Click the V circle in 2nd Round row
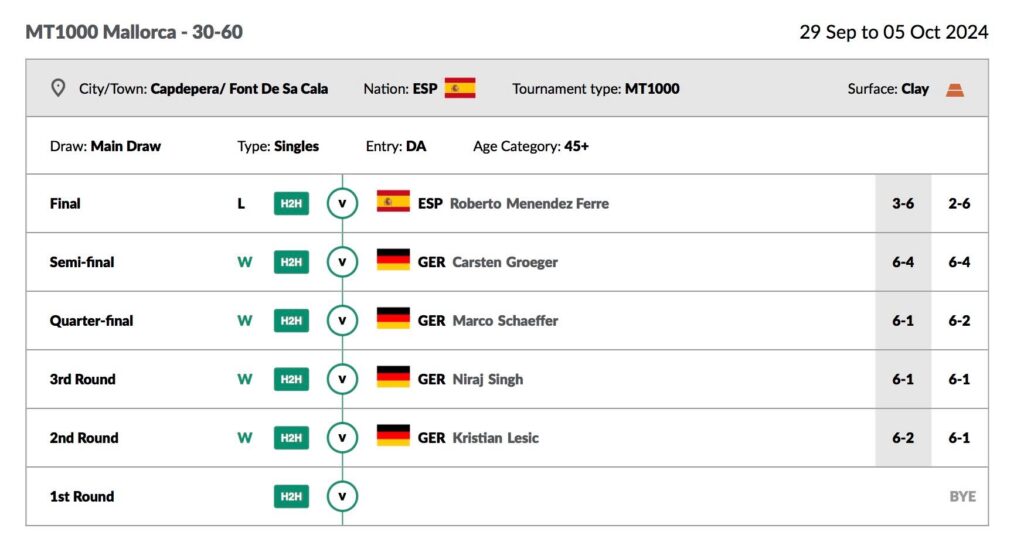 (342, 438)
